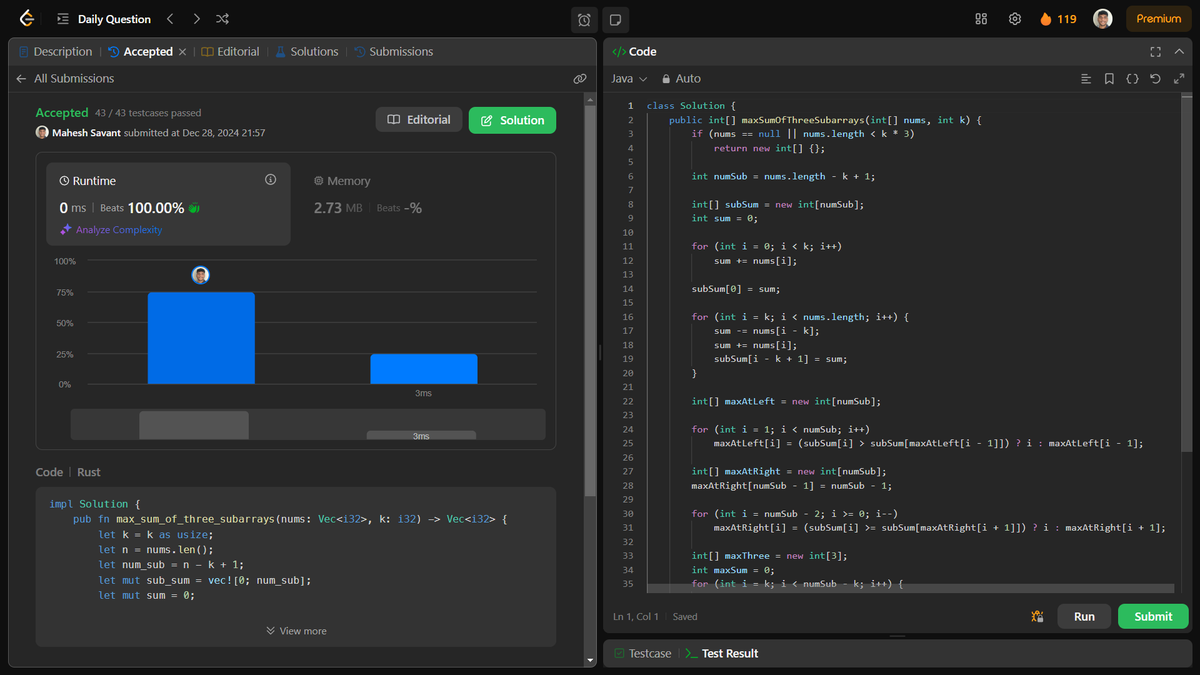Viewport: 1200px width, 675px height.
Task: Open the notes icon in top bar
Action: tap(615, 19)
